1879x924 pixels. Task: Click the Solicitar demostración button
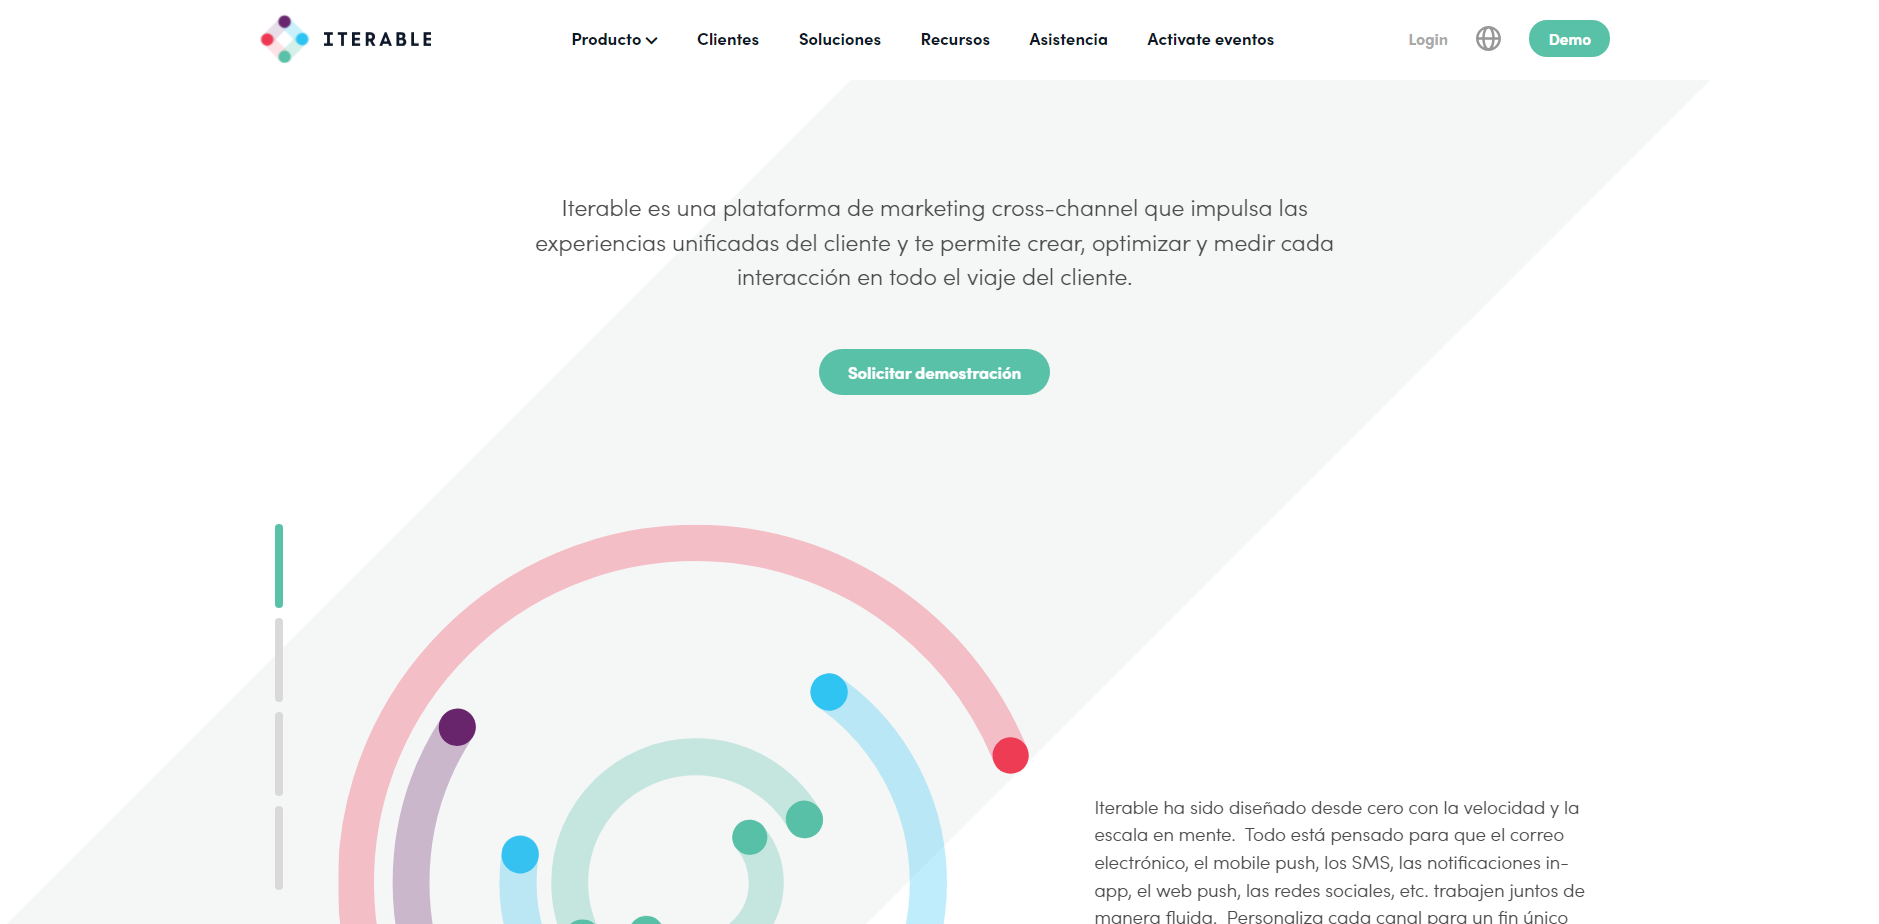[x=934, y=372]
